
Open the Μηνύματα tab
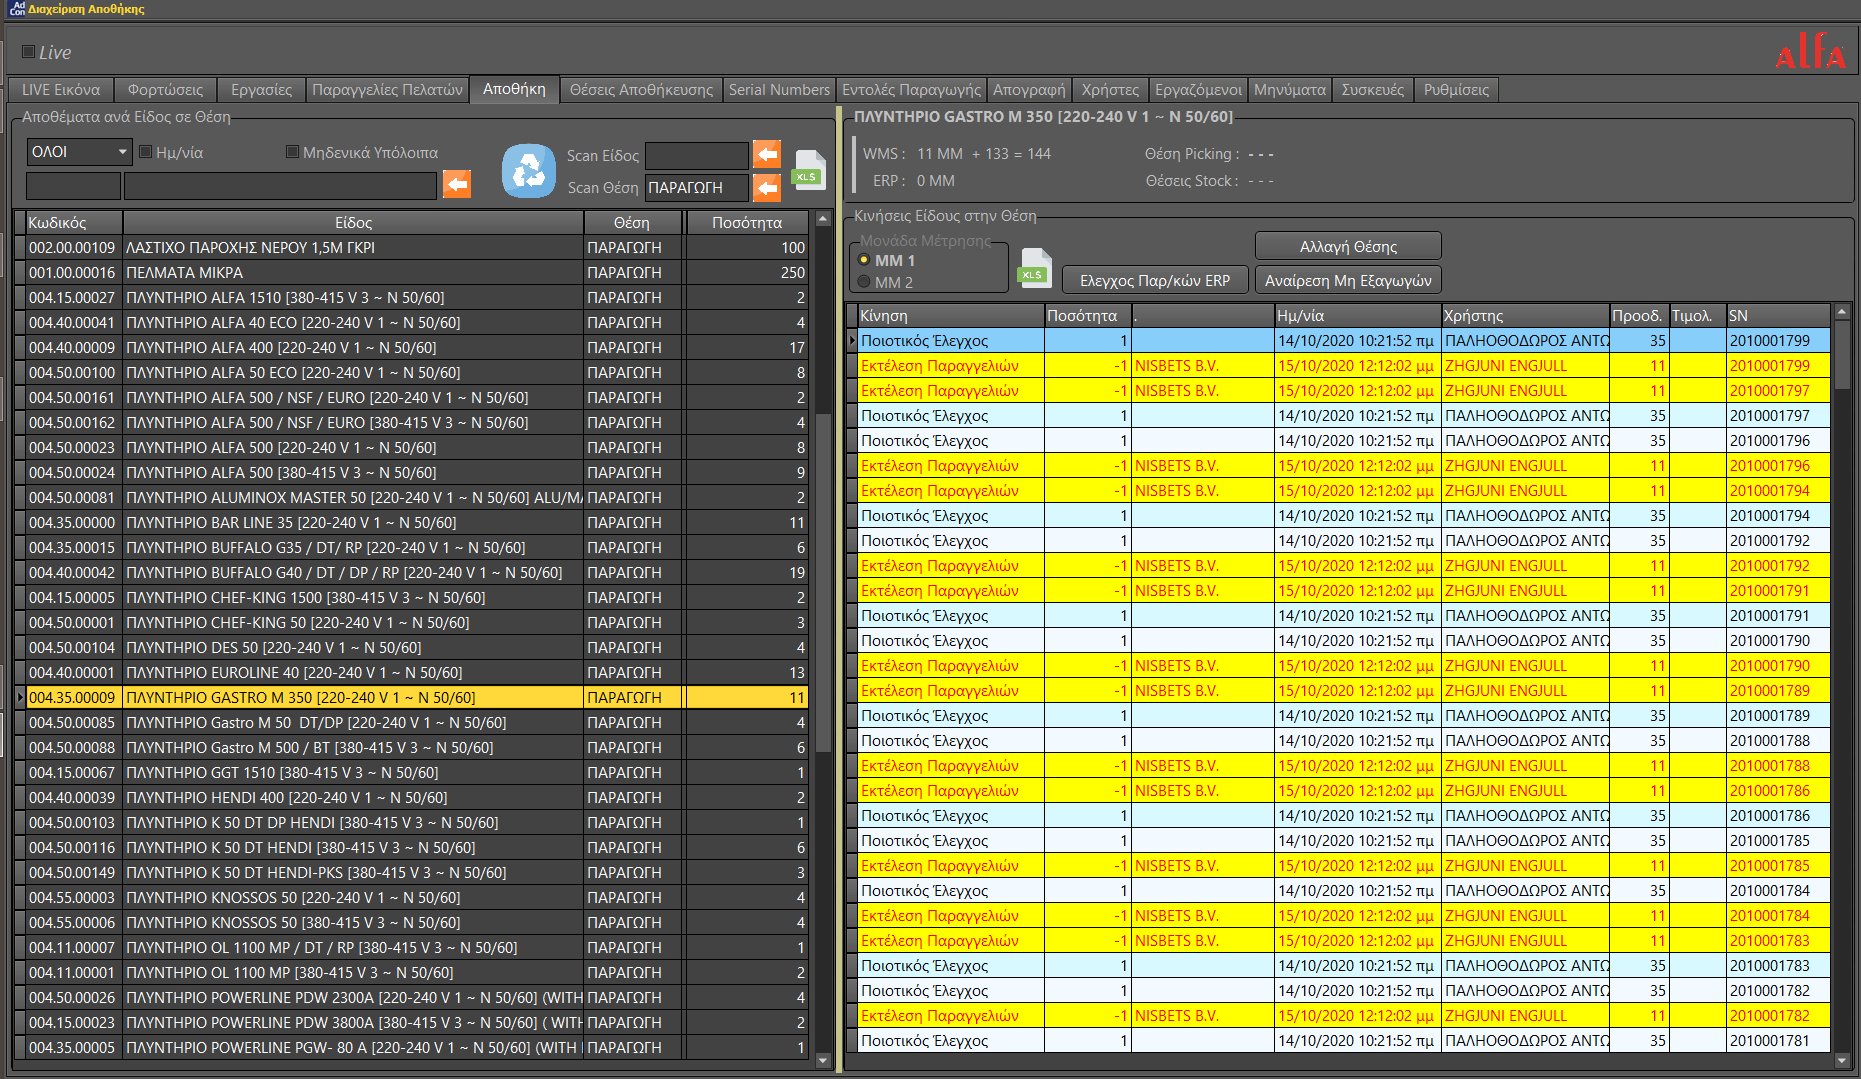click(x=1290, y=90)
